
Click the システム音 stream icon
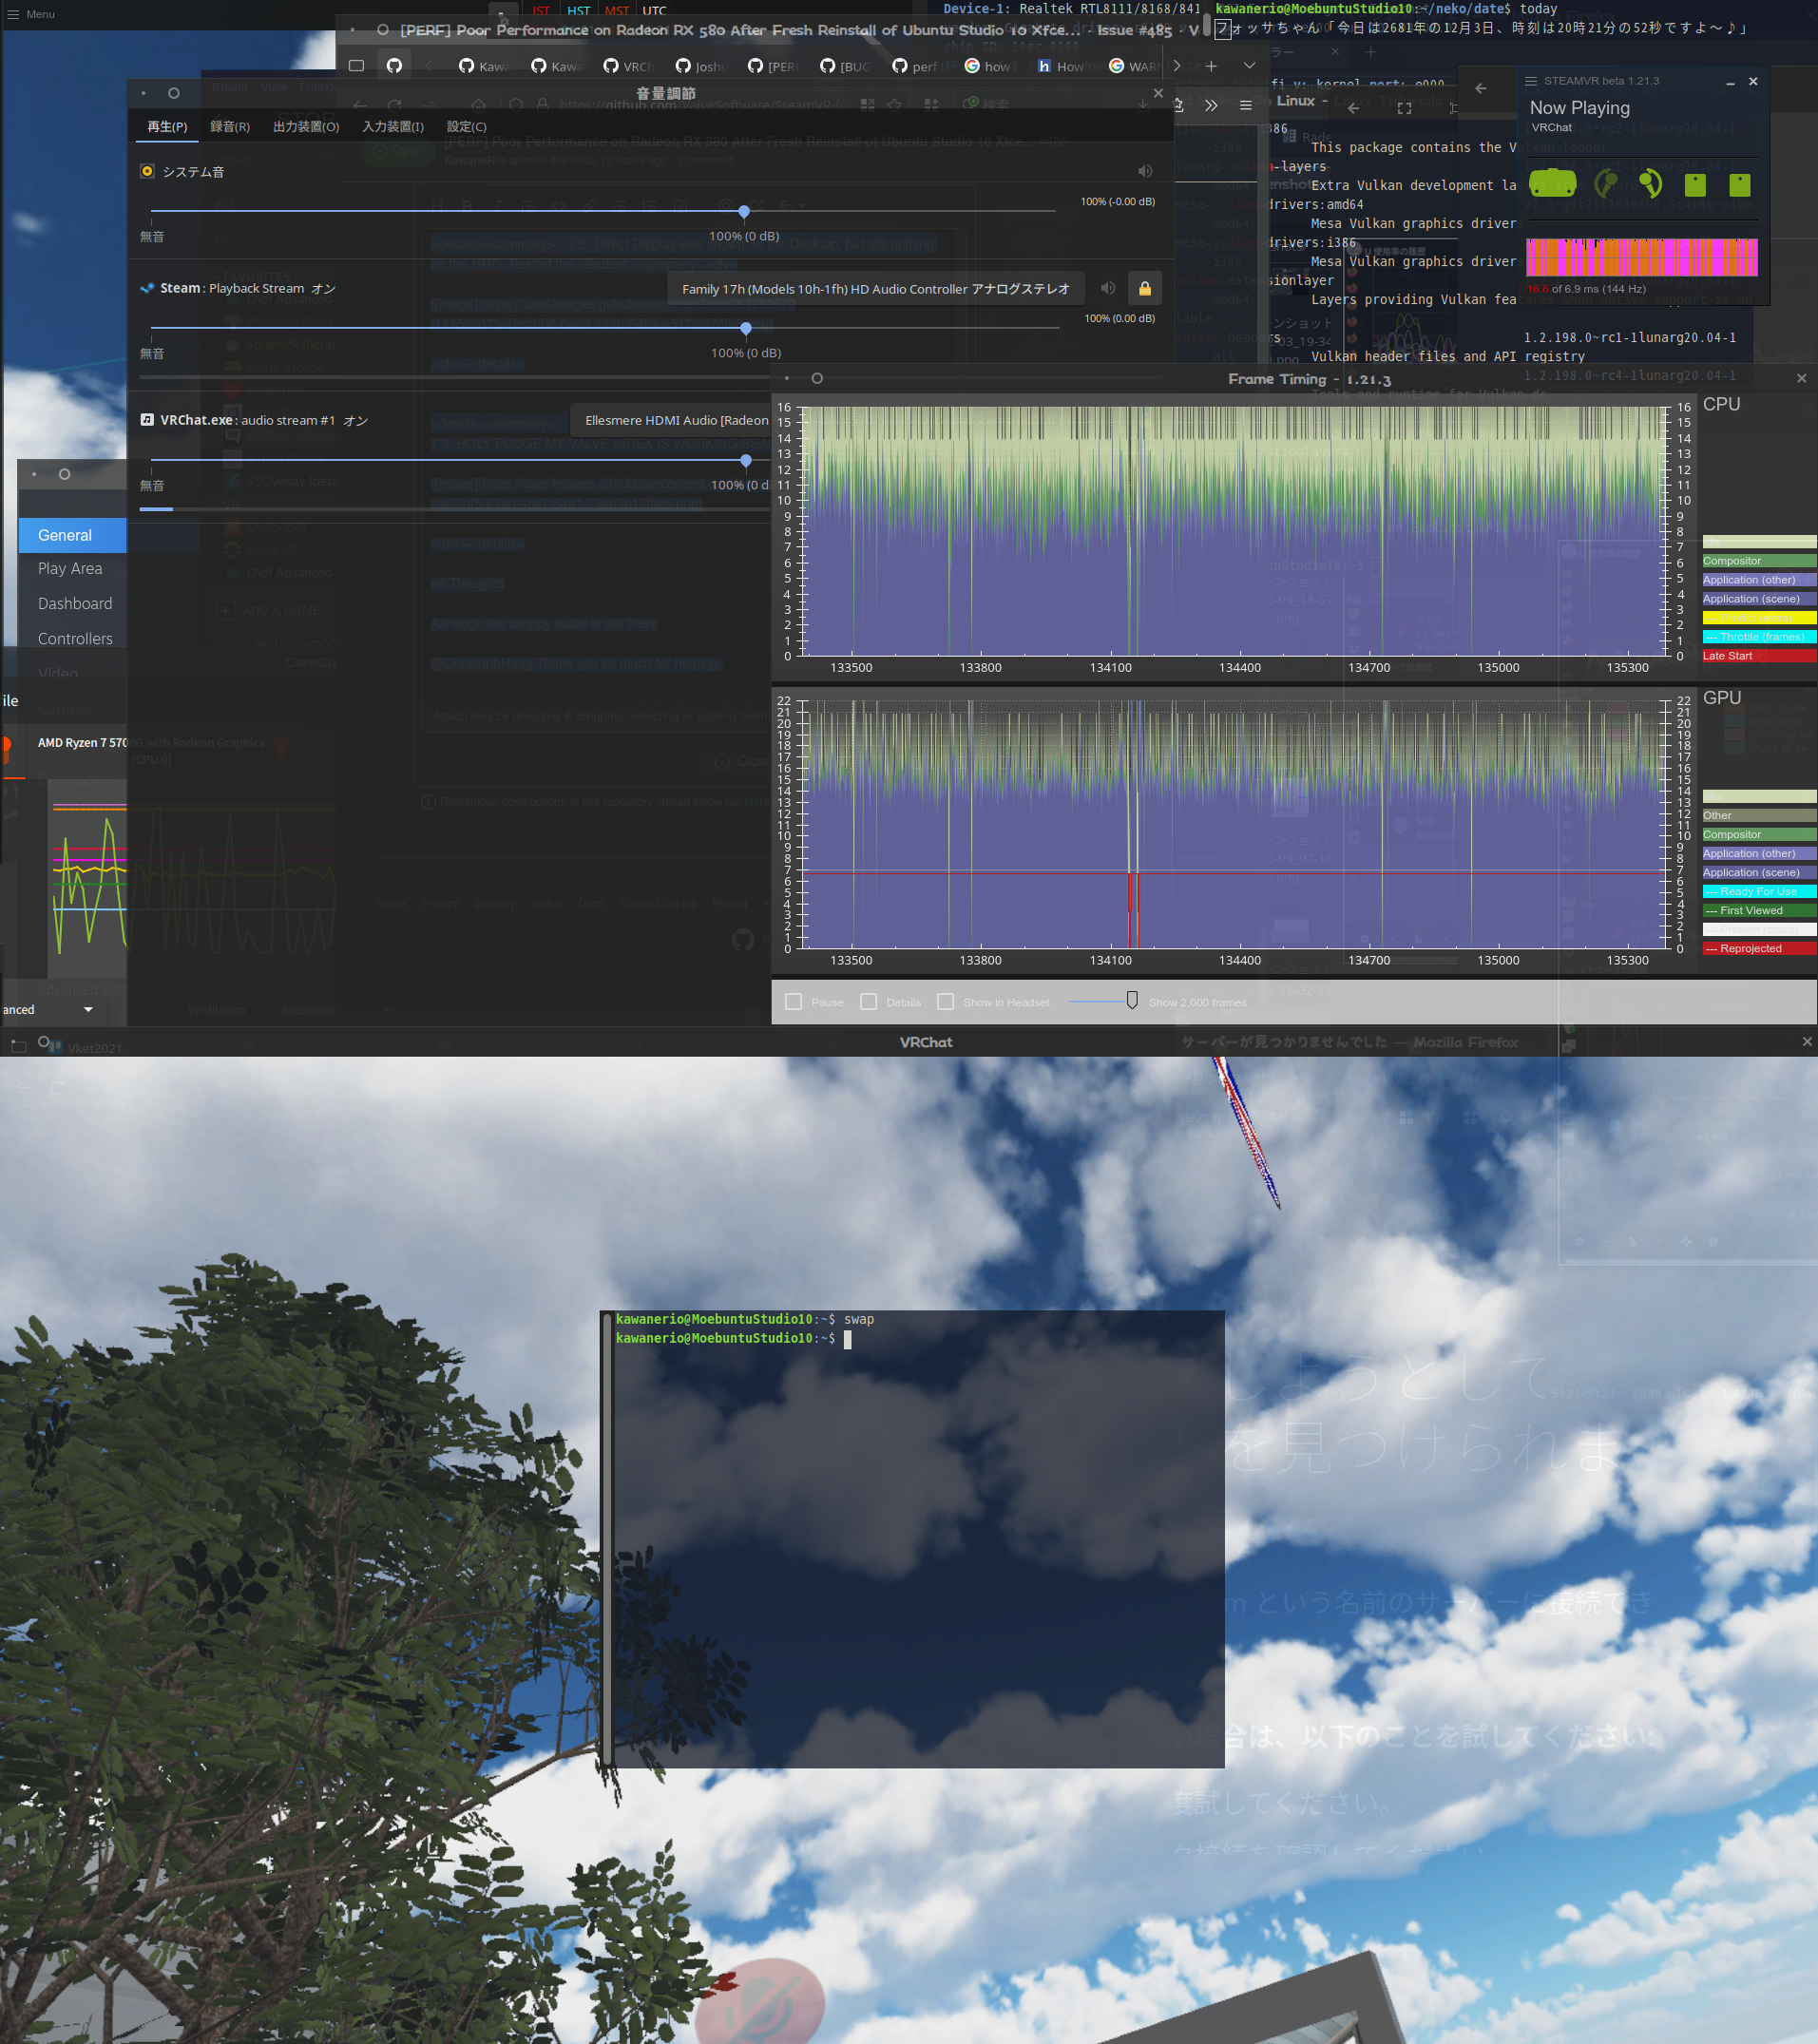(x=147, y=171)
